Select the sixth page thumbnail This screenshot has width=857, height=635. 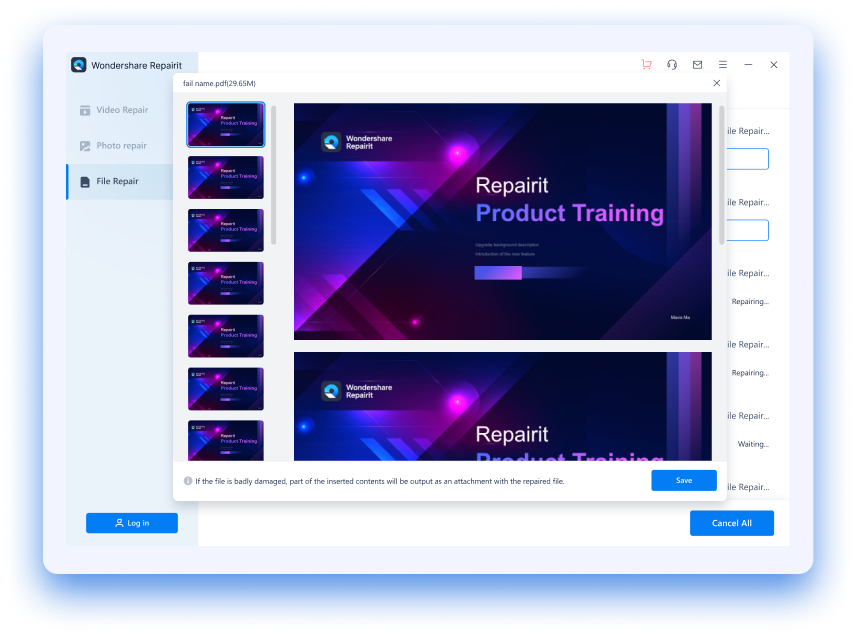(x=226, y=389)
